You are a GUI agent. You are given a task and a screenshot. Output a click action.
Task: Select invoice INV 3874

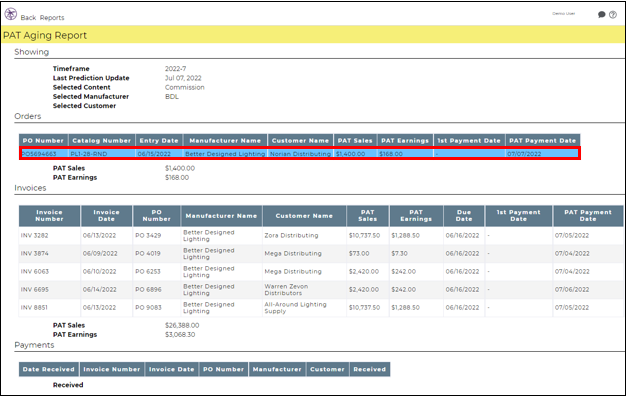[x=34, y=254]
